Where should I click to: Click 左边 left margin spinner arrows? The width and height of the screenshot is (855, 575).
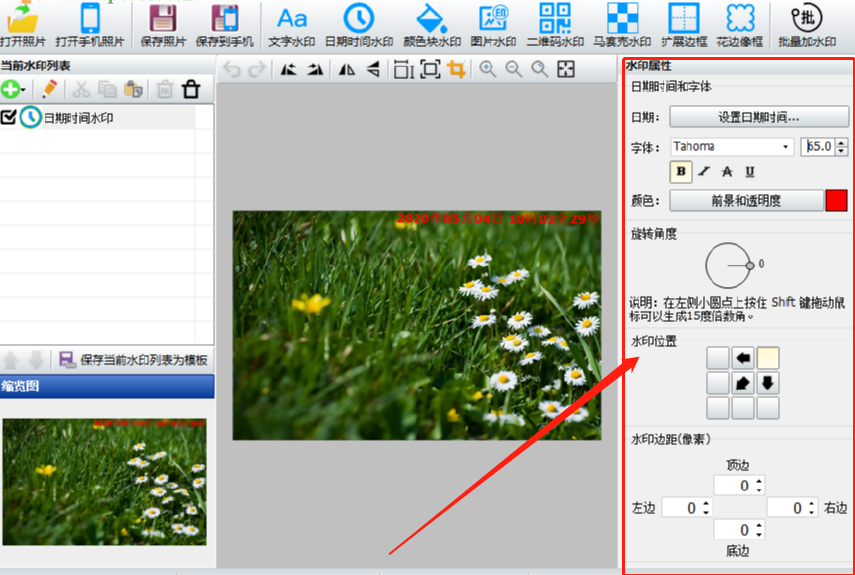(x=706, y=508)
